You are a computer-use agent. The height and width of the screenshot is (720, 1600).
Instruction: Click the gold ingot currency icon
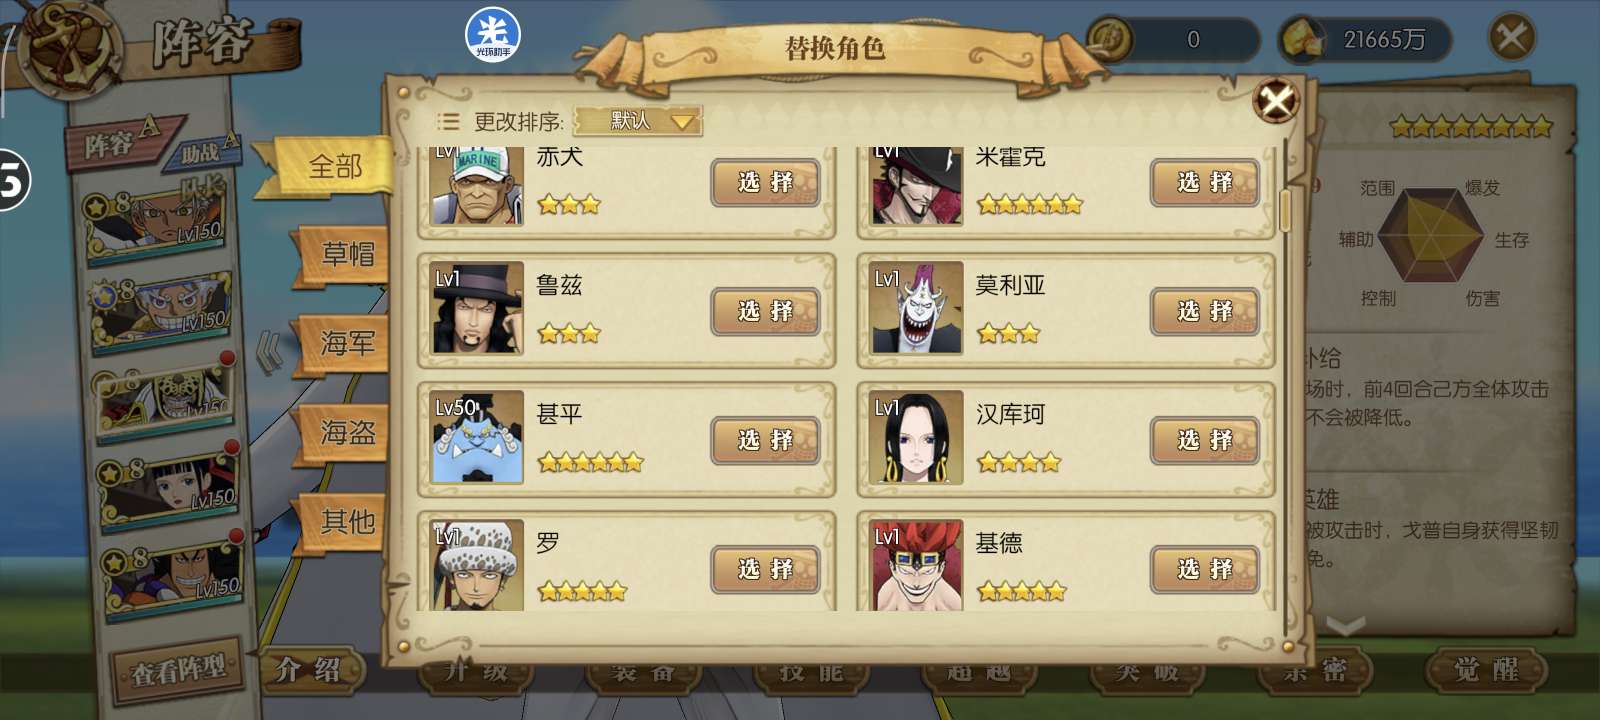point(1302,40)
